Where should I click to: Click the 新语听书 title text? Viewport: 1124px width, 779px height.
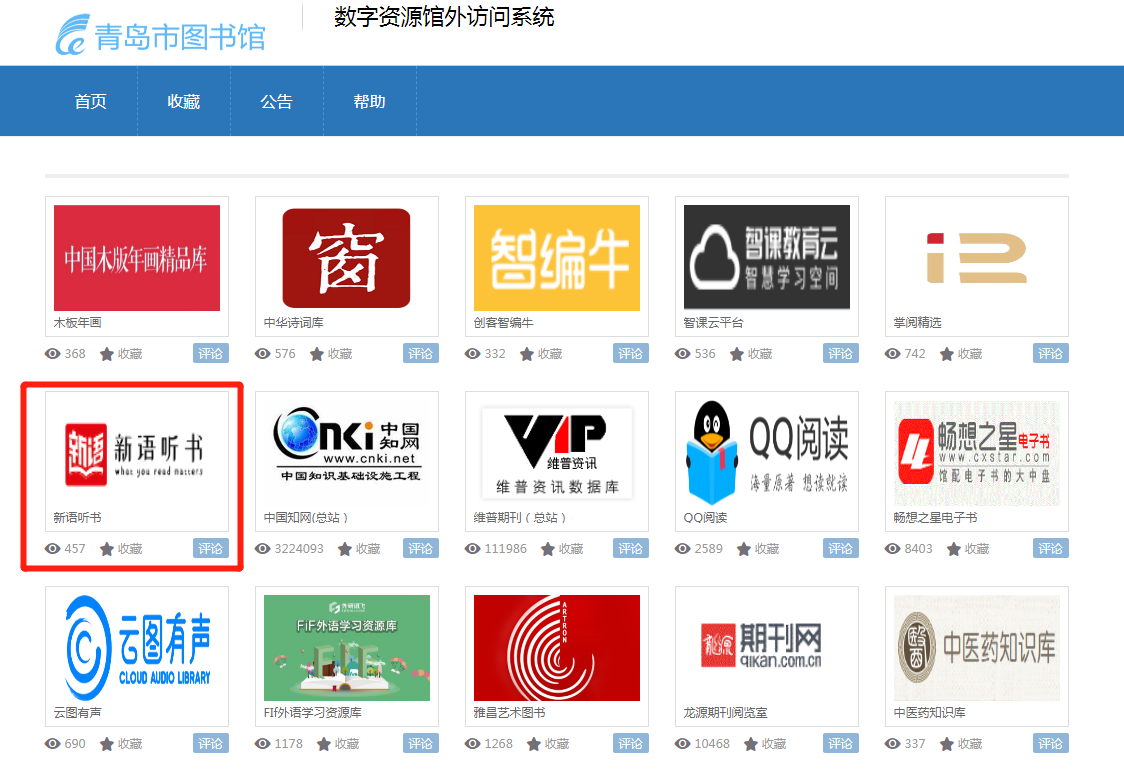pos(77,517)
